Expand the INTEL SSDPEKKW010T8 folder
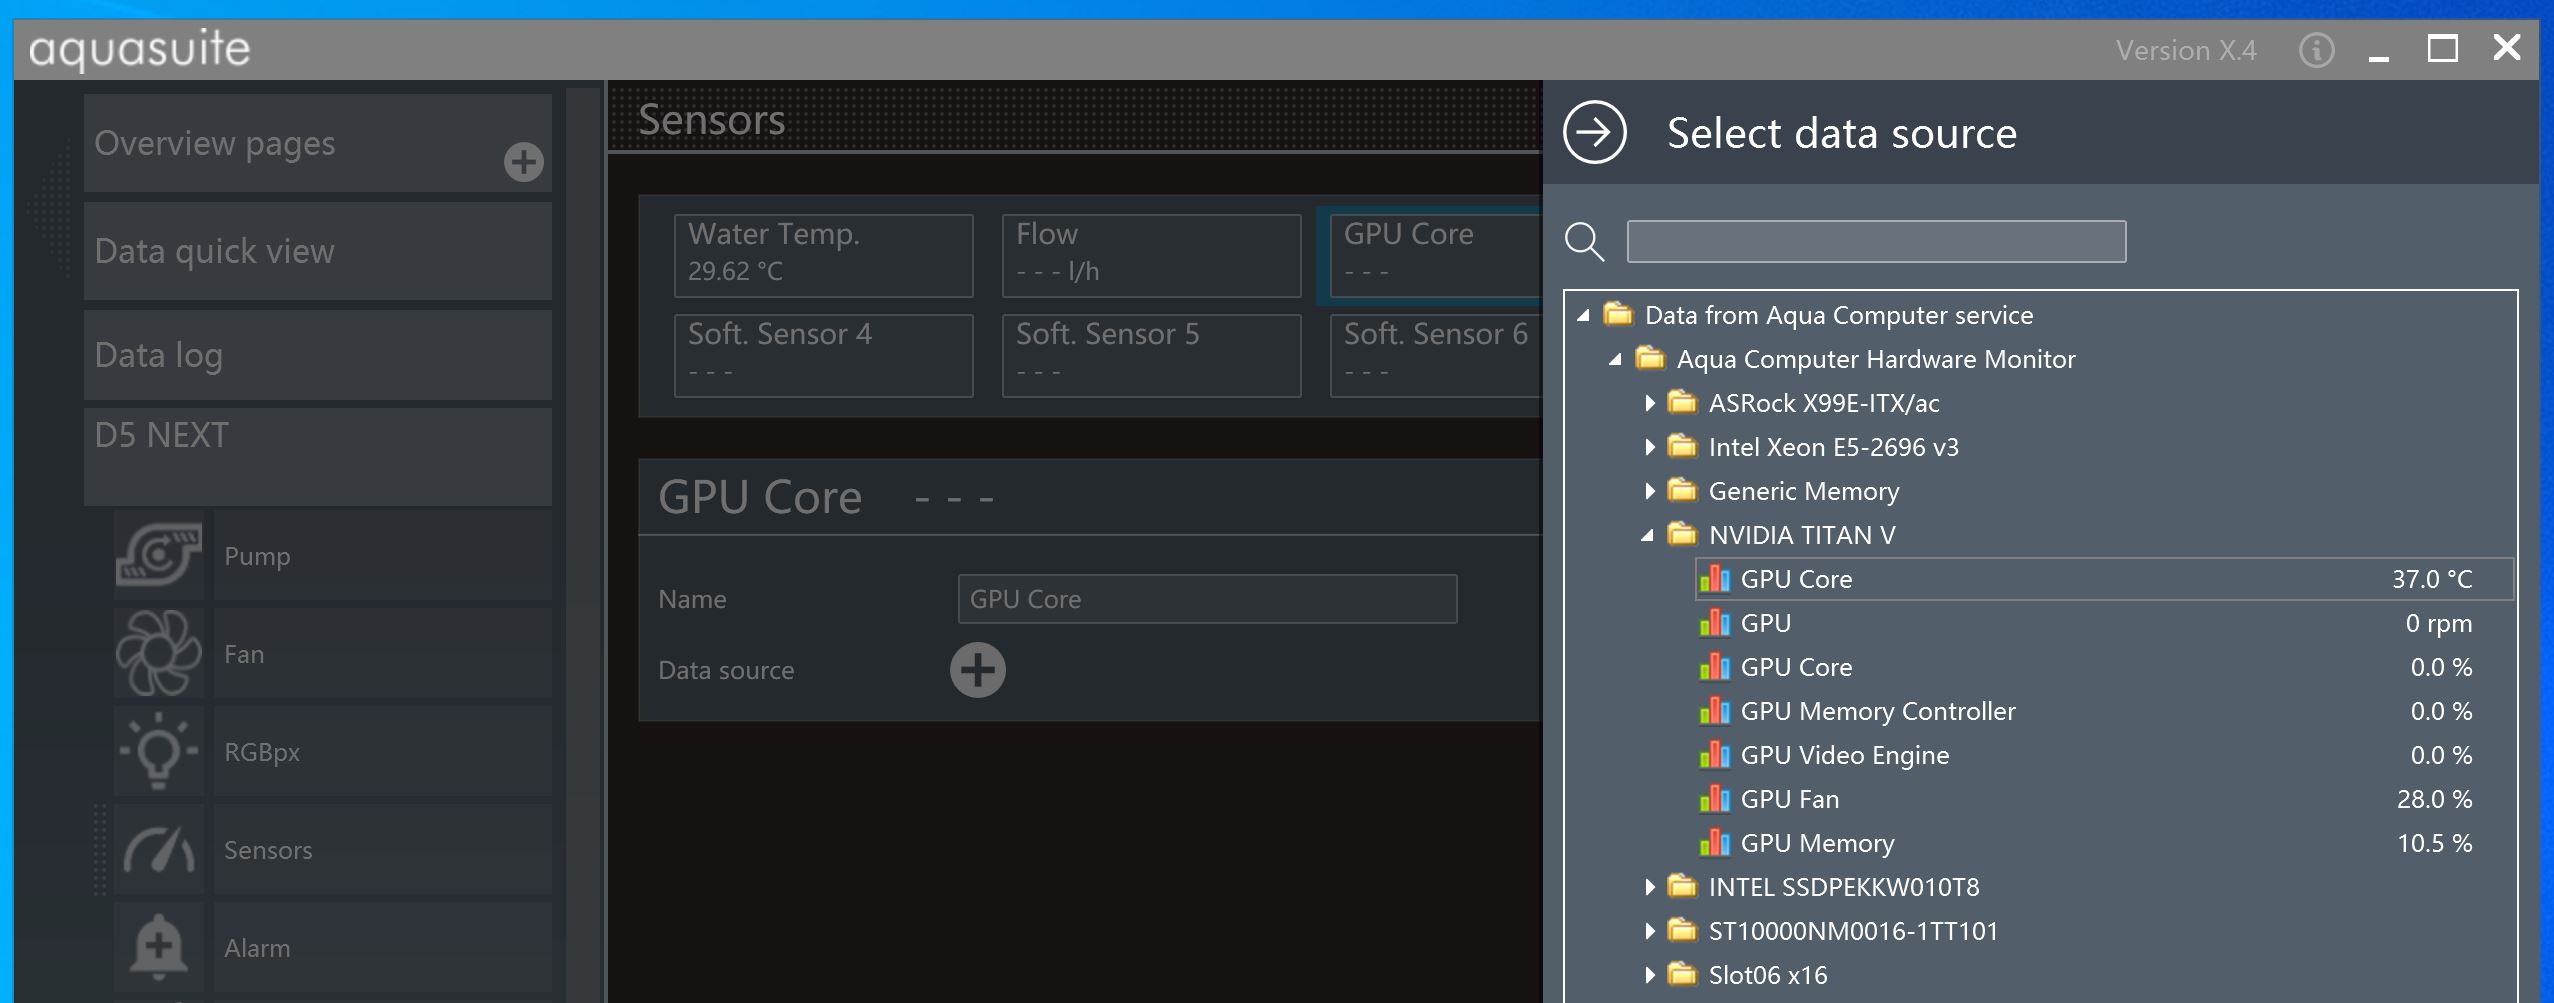 coord(1650,887)
